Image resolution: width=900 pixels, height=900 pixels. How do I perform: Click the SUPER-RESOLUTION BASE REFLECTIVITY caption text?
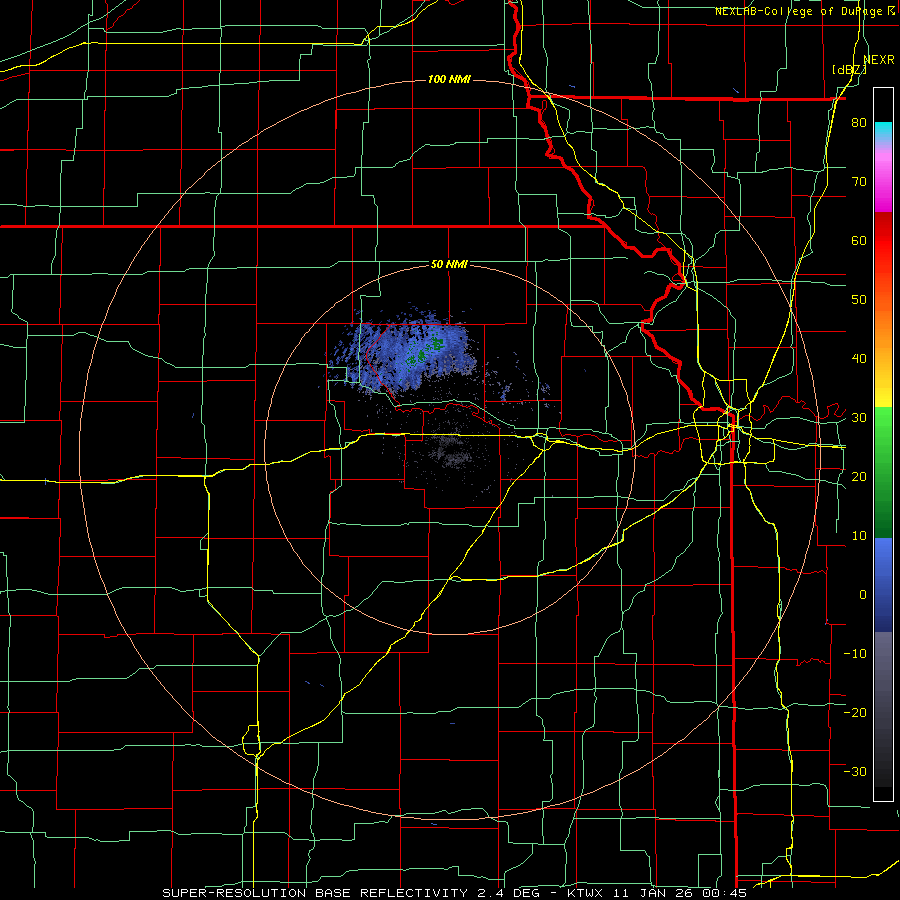point(314,893)
